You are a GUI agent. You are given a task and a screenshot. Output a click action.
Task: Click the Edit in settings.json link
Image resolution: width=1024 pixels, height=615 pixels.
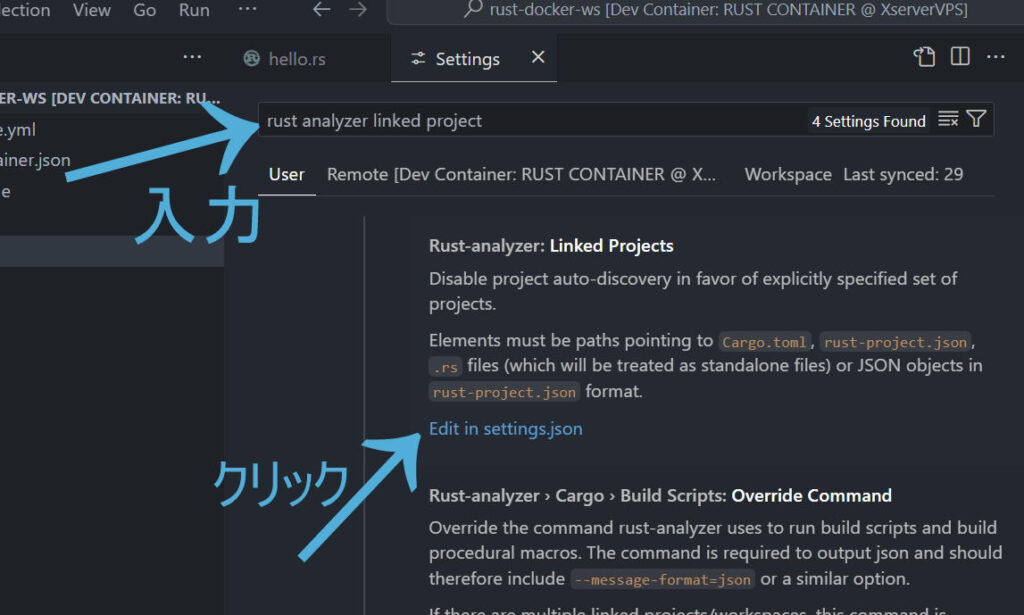tap(505, 428)
